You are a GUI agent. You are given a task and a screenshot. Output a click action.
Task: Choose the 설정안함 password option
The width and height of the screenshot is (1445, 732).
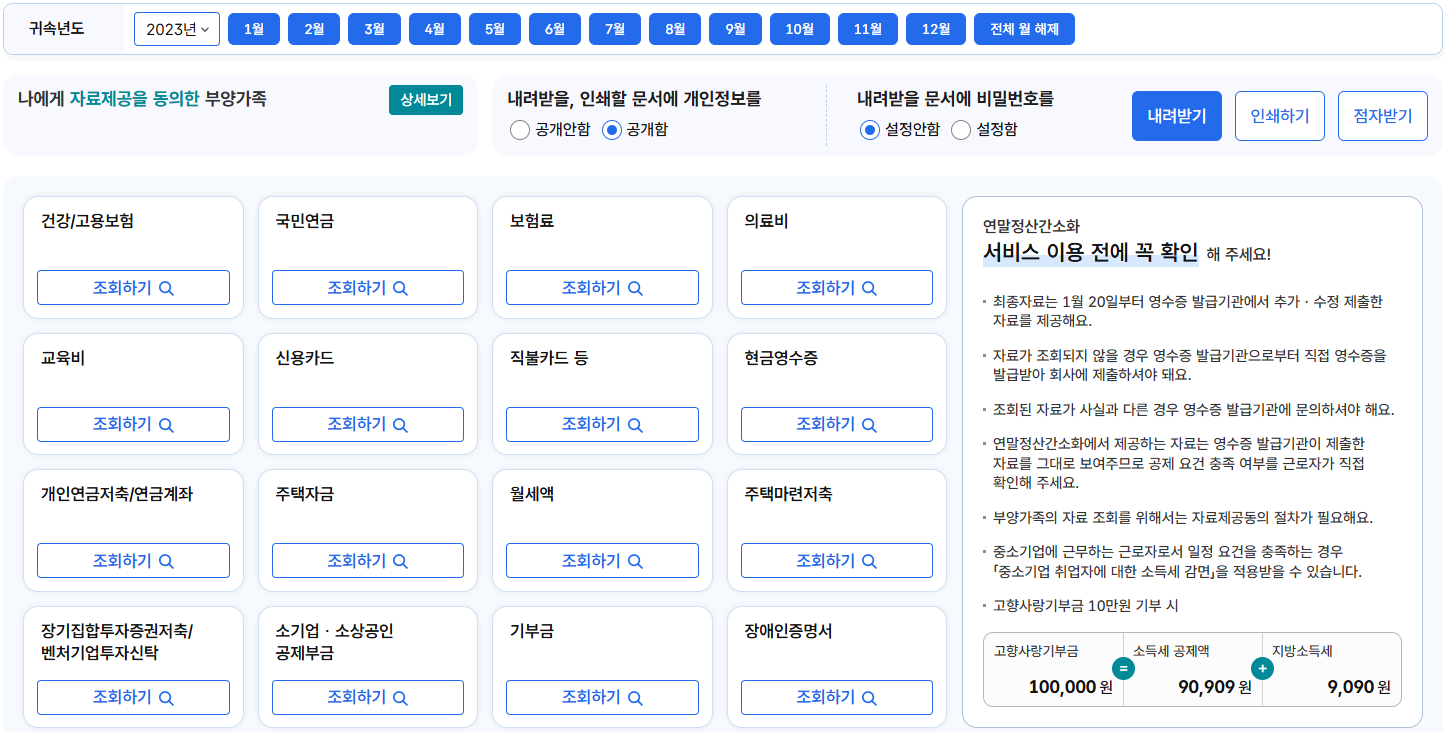[x=870, y=130]
